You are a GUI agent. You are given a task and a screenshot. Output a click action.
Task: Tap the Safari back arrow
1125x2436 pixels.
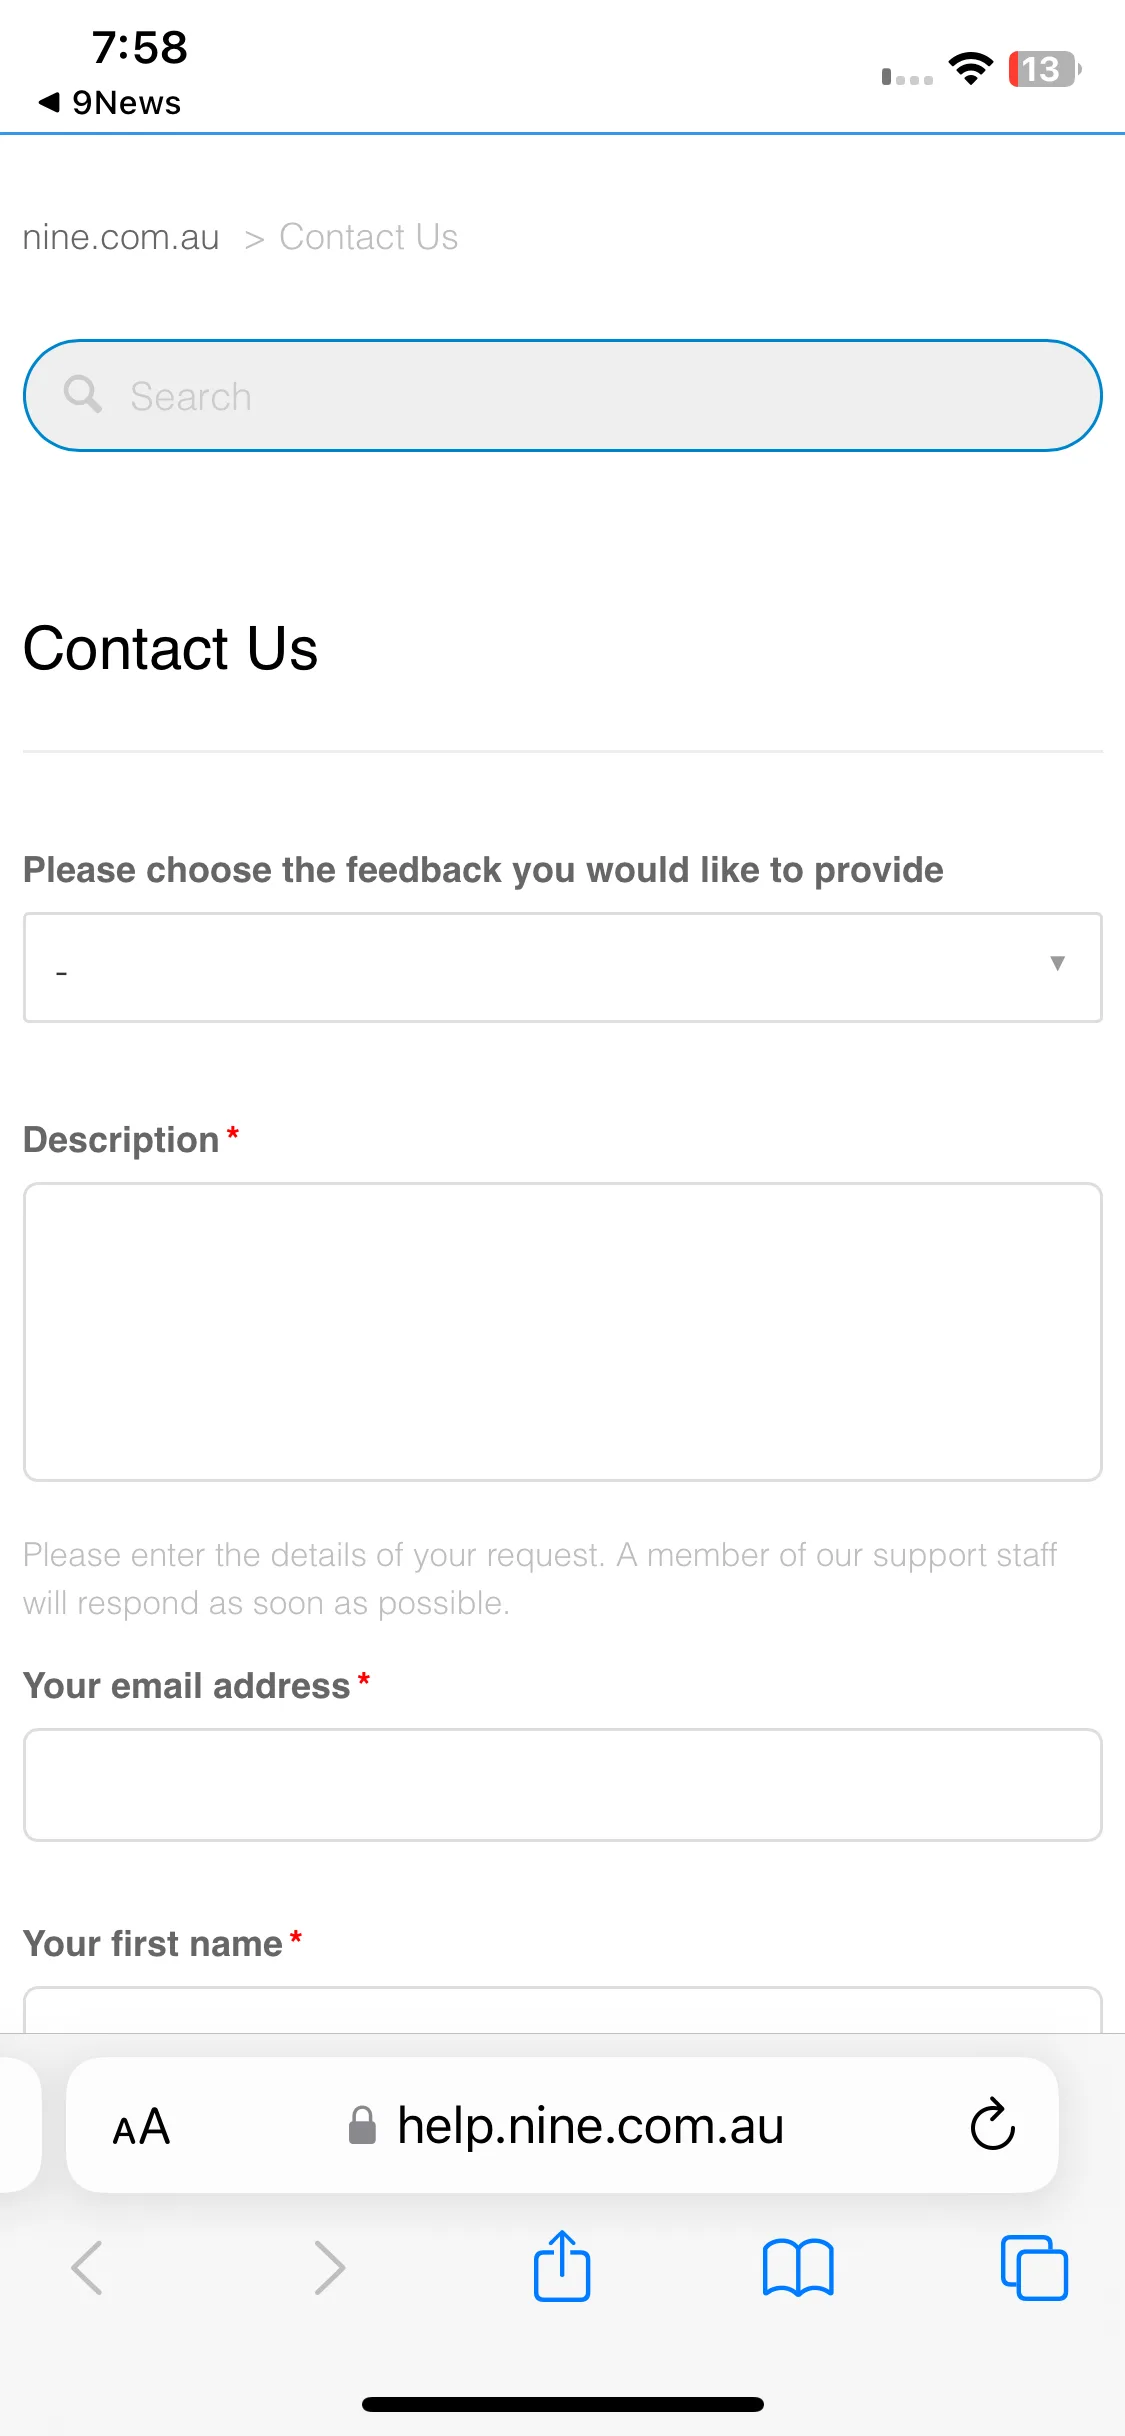87,2268
